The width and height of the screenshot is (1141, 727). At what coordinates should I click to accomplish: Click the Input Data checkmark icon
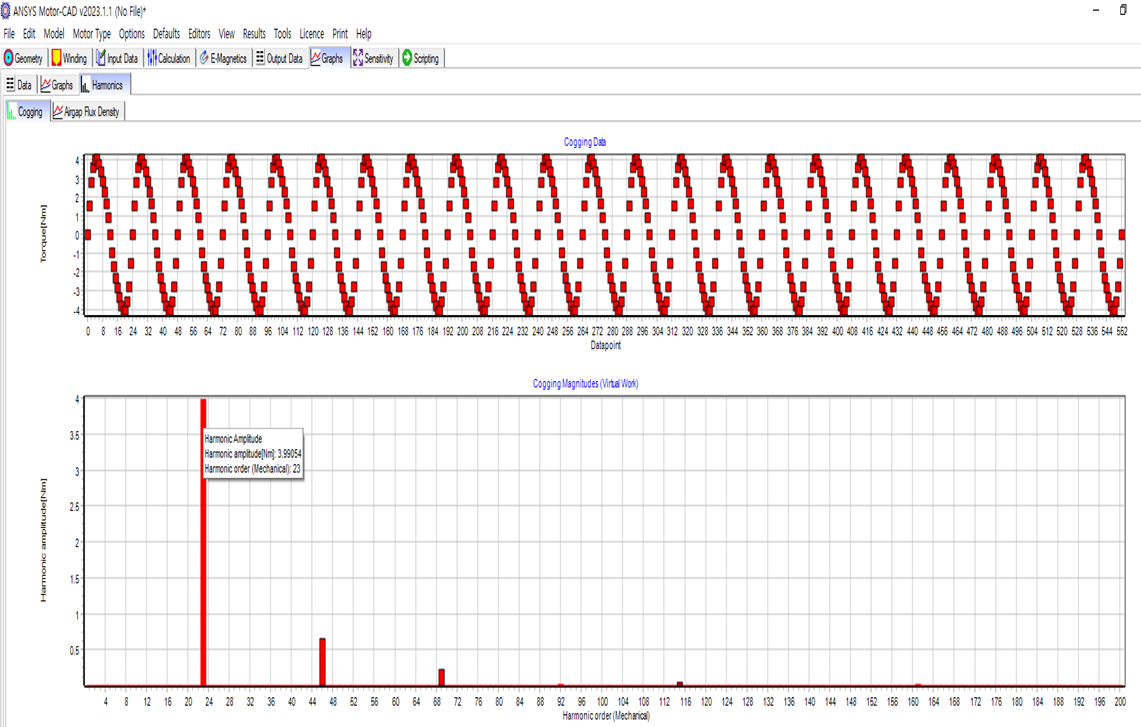(101, 59)
